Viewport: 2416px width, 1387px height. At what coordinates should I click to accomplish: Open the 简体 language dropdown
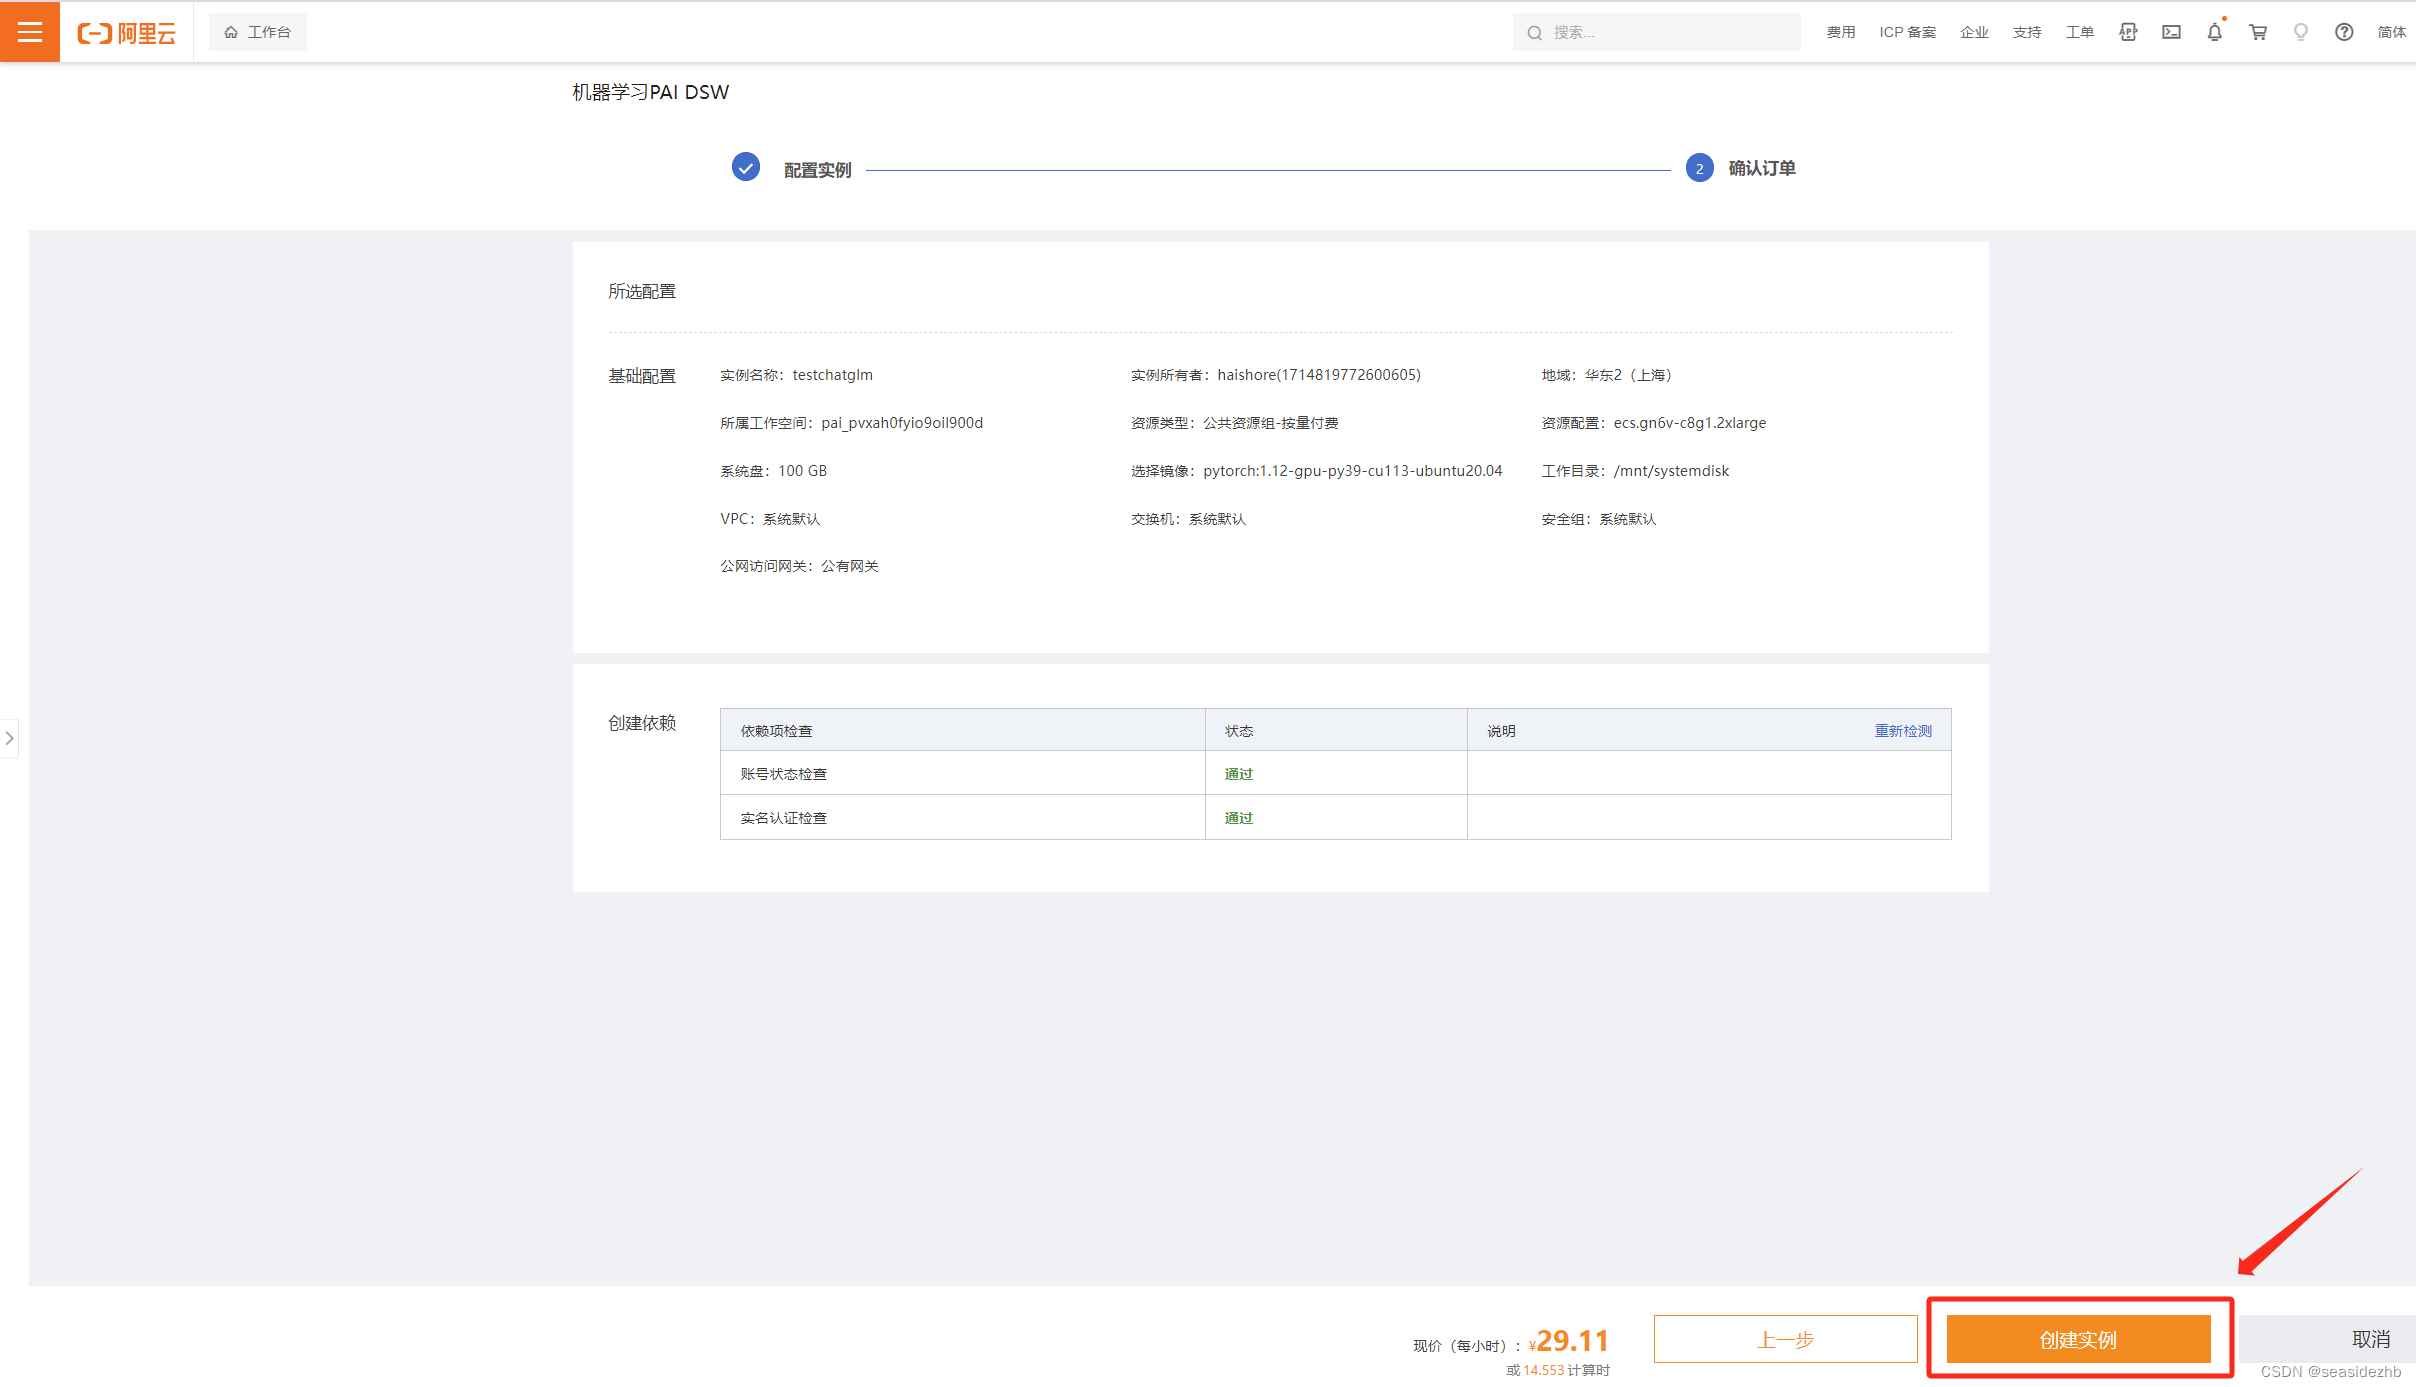click(x=2391, y=32)
